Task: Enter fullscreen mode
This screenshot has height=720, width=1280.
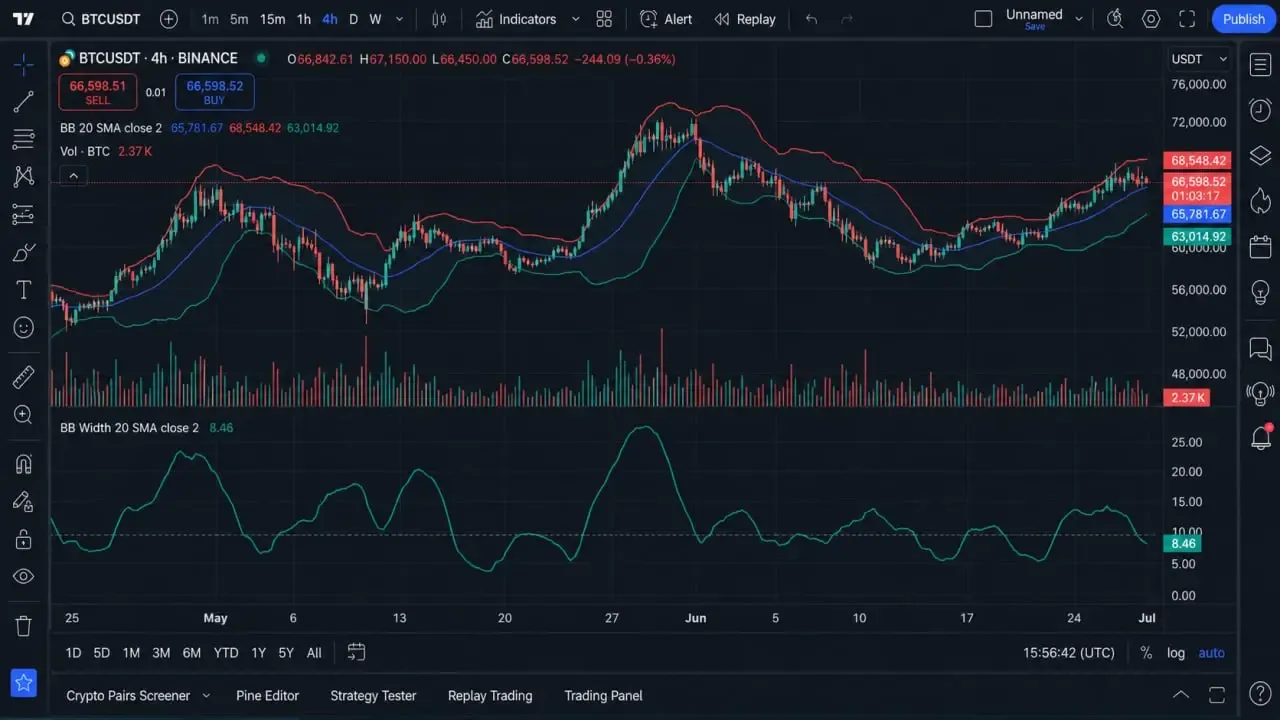Action: click(1187, 19)
